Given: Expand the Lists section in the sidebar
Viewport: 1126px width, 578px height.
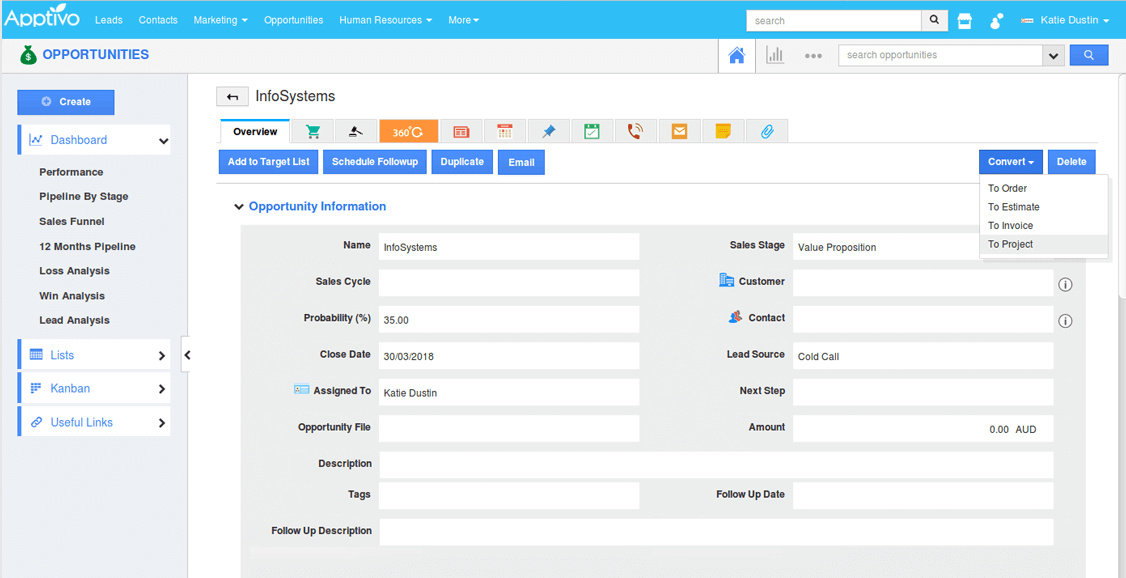Looking at the screenshot, I should click(x=93, y=354).
